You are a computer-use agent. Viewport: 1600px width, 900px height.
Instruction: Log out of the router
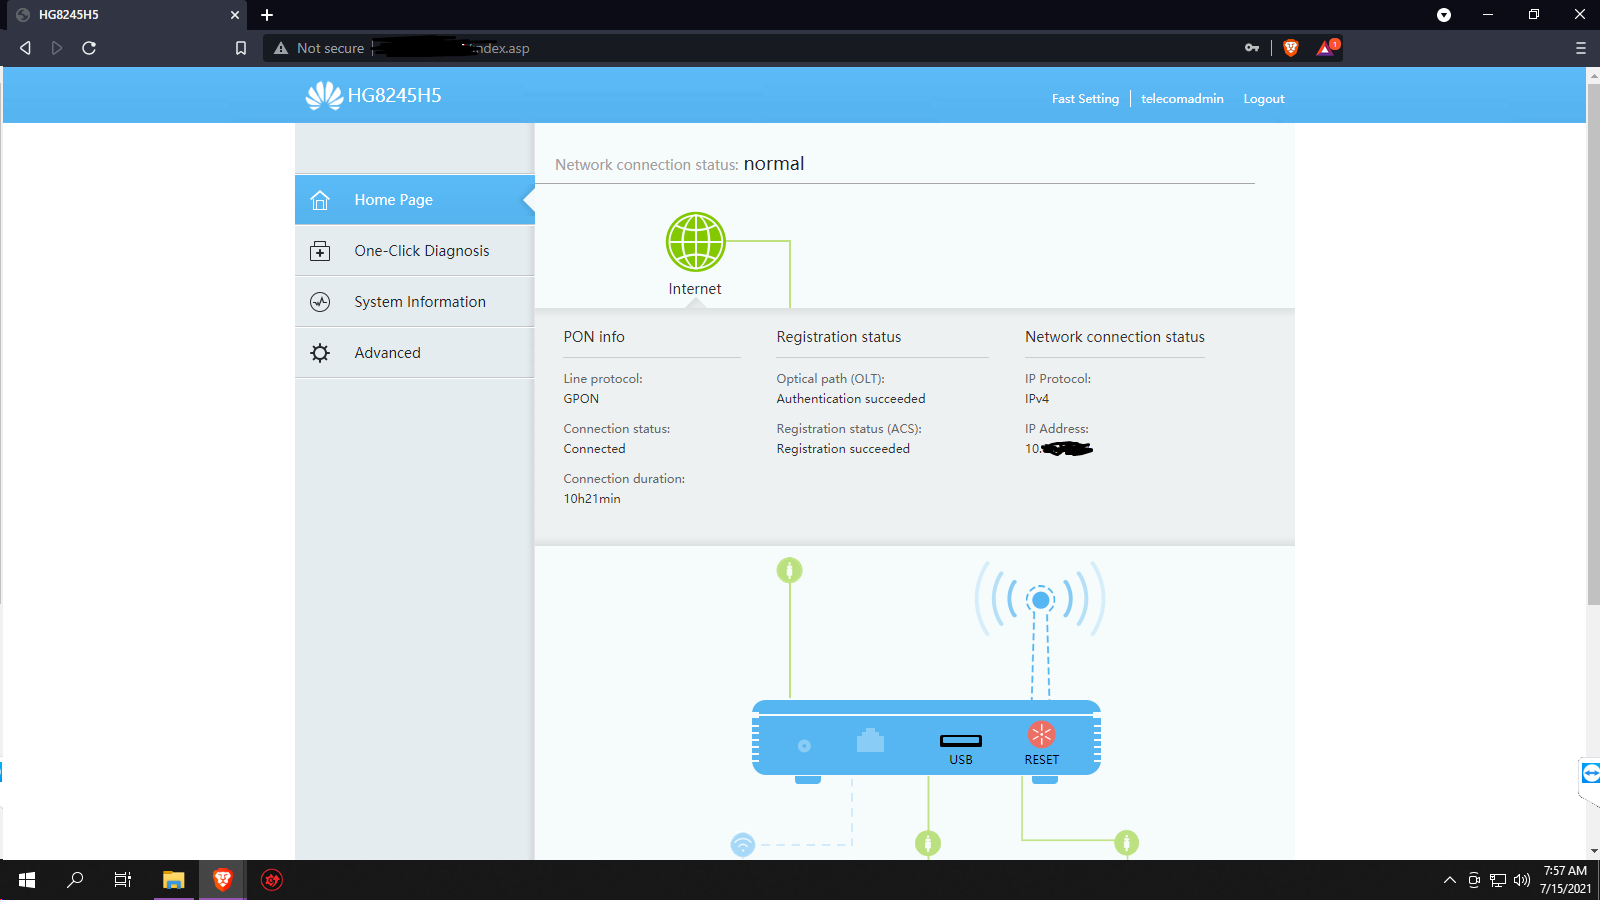pyautogui.click(x=1264, y=99)
